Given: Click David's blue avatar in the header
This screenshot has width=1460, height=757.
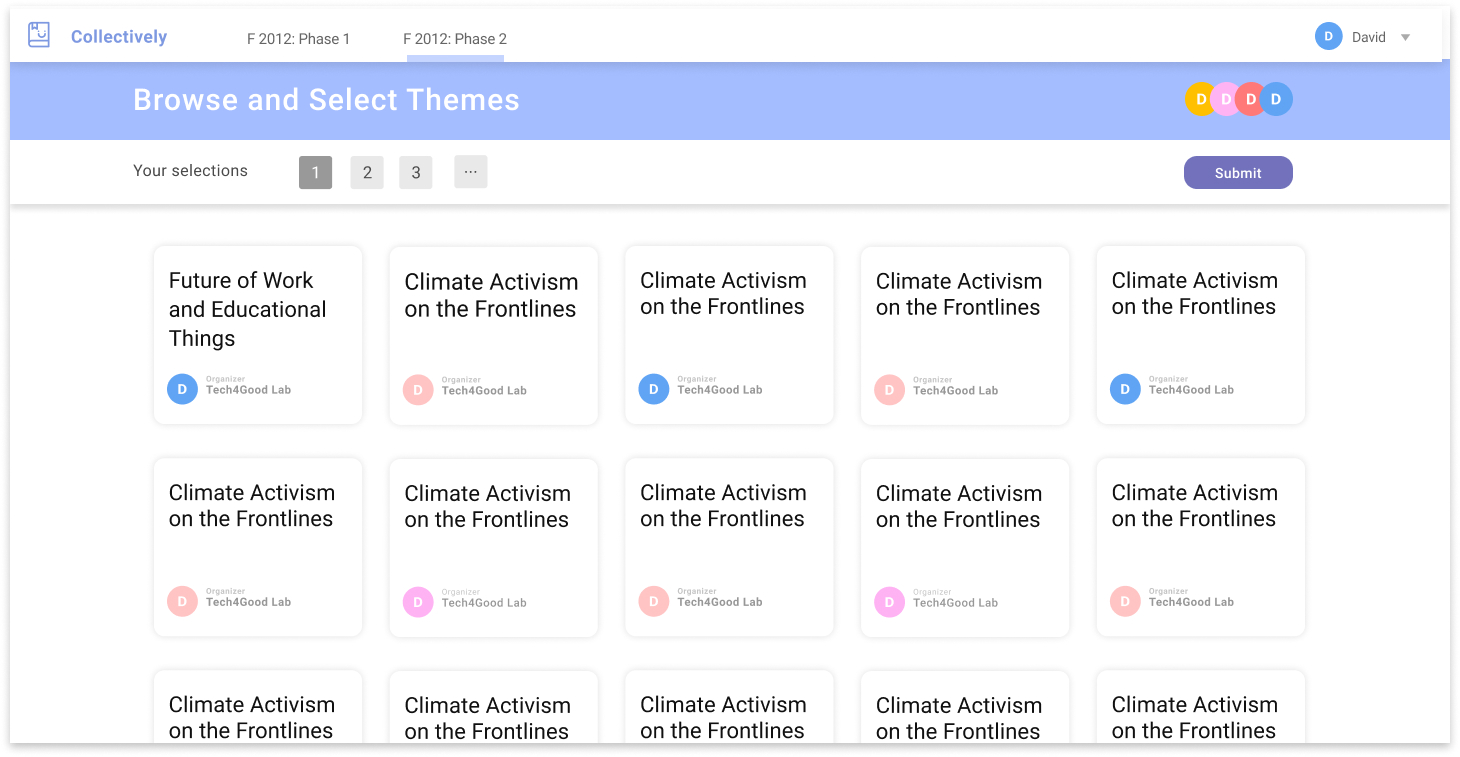Looking at the screenshot, I should [x=1328, y=37].
